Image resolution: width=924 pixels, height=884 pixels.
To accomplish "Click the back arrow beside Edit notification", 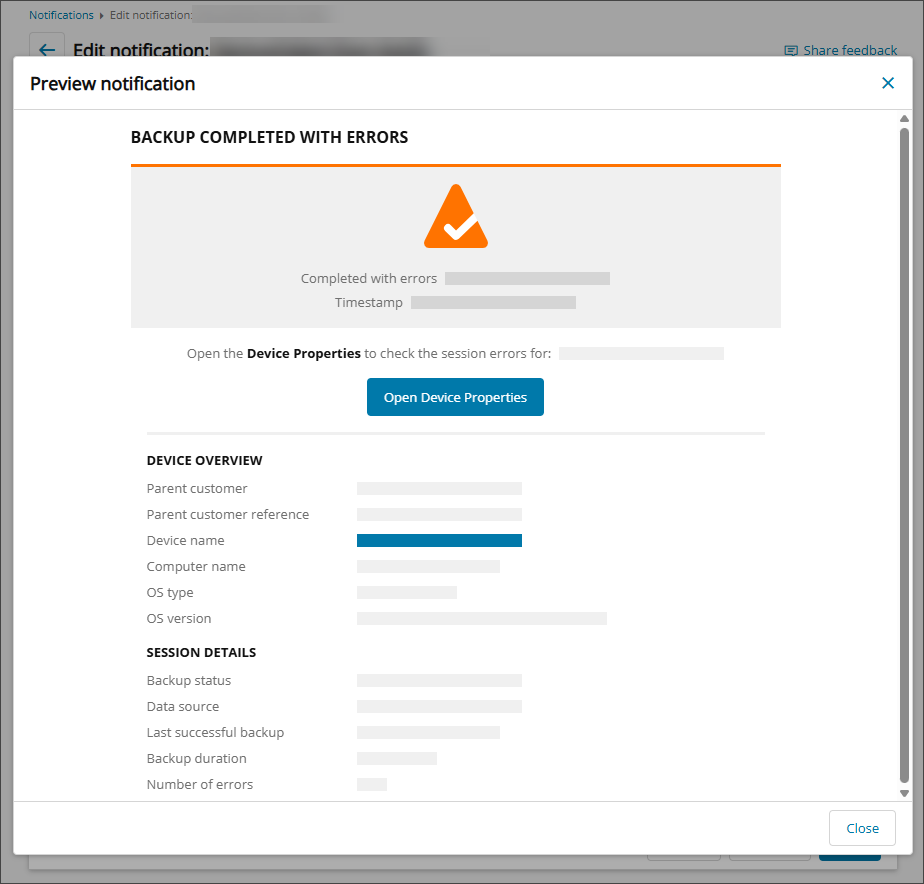I will tap(46, 50).
